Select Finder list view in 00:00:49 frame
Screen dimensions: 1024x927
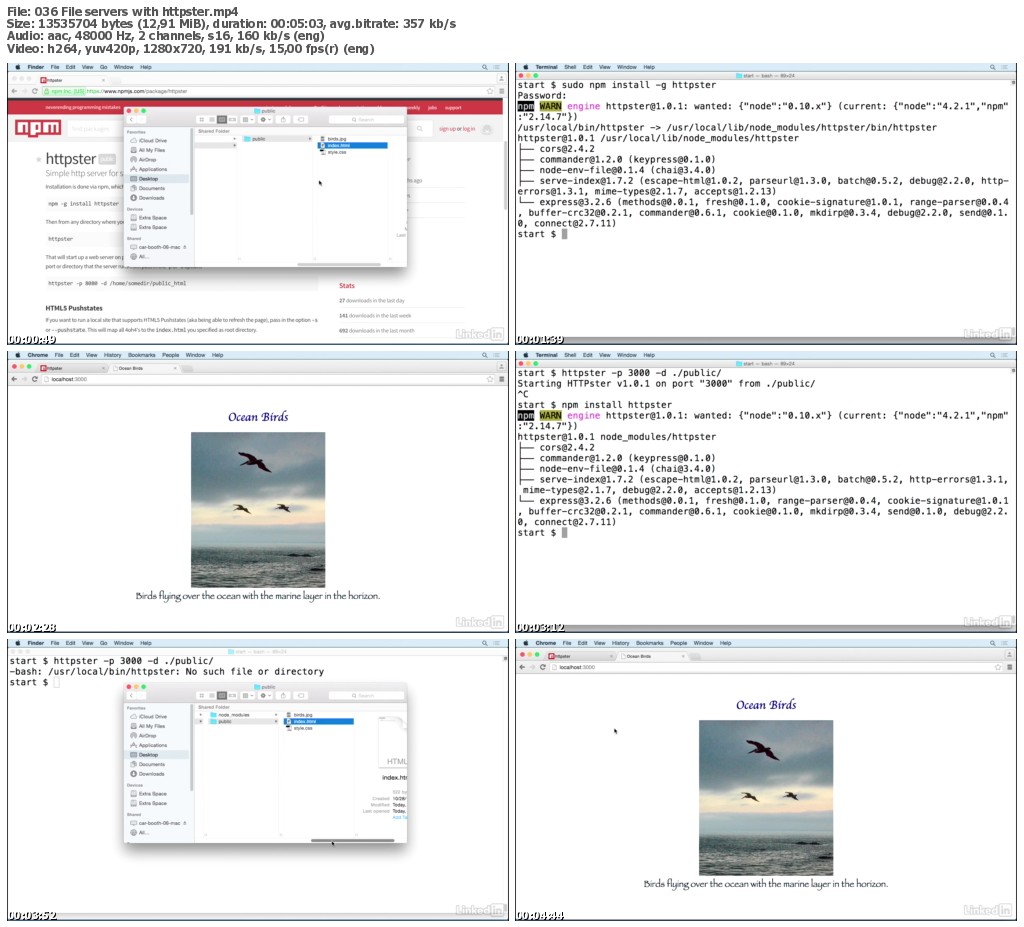click(x=212, y=120)
